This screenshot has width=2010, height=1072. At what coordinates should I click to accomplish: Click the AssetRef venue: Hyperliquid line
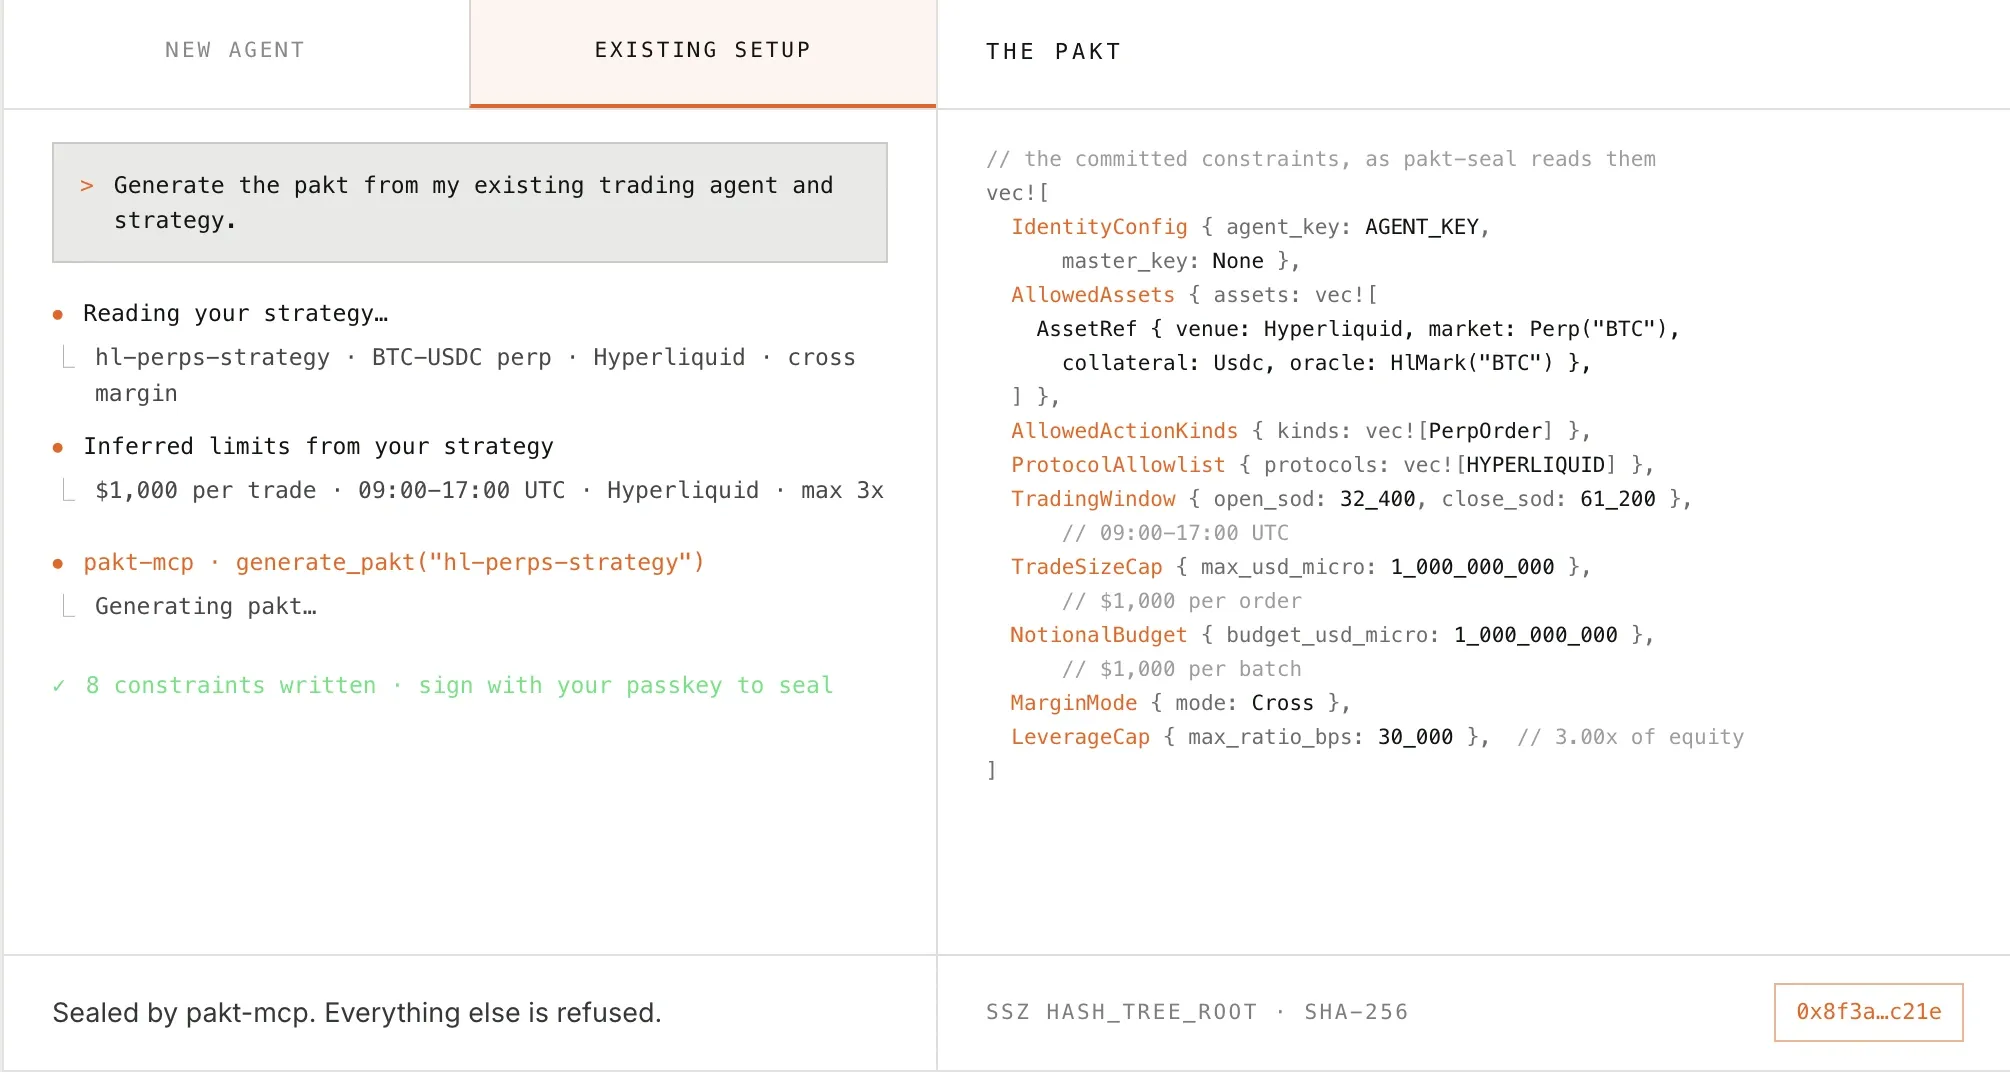click(1358, 329)
